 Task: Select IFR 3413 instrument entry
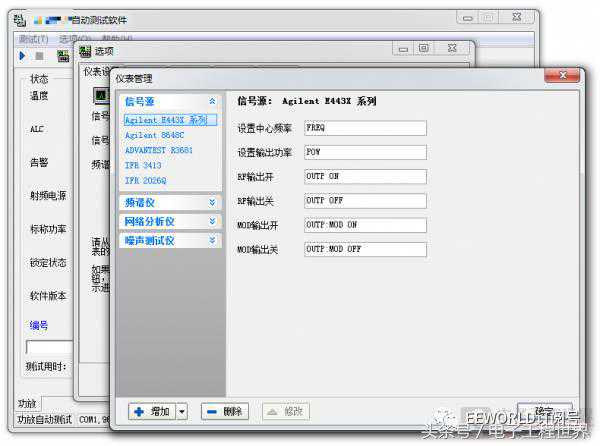(143, 165)
